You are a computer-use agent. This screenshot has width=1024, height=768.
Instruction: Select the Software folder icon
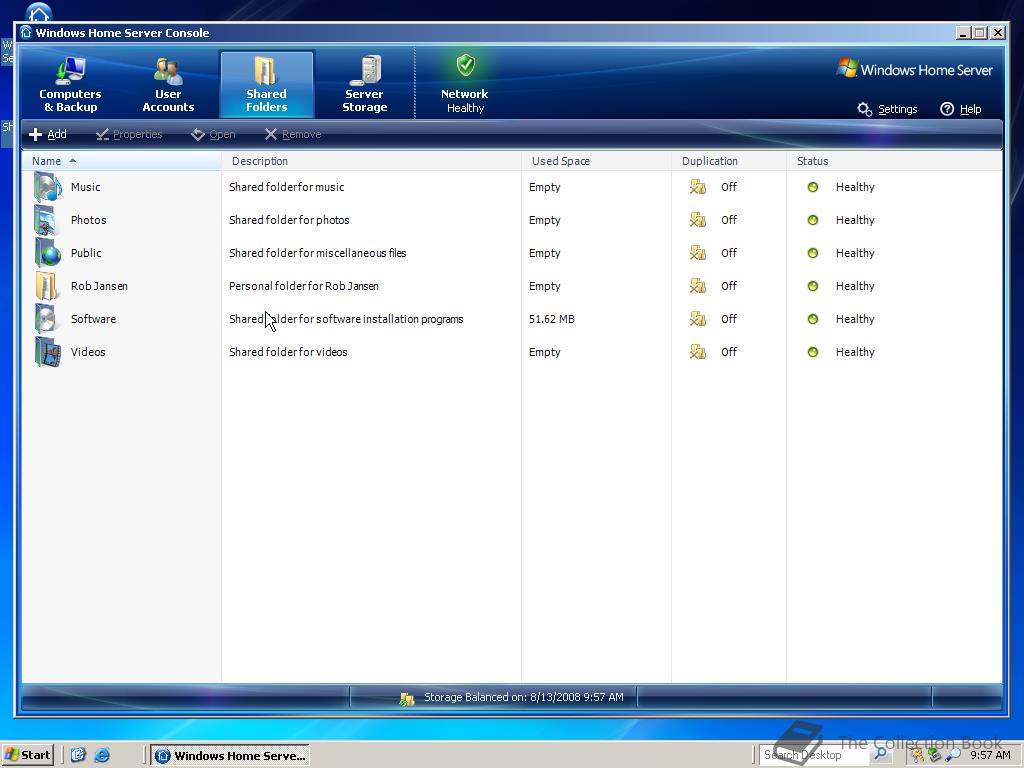[x=48, y=319]
